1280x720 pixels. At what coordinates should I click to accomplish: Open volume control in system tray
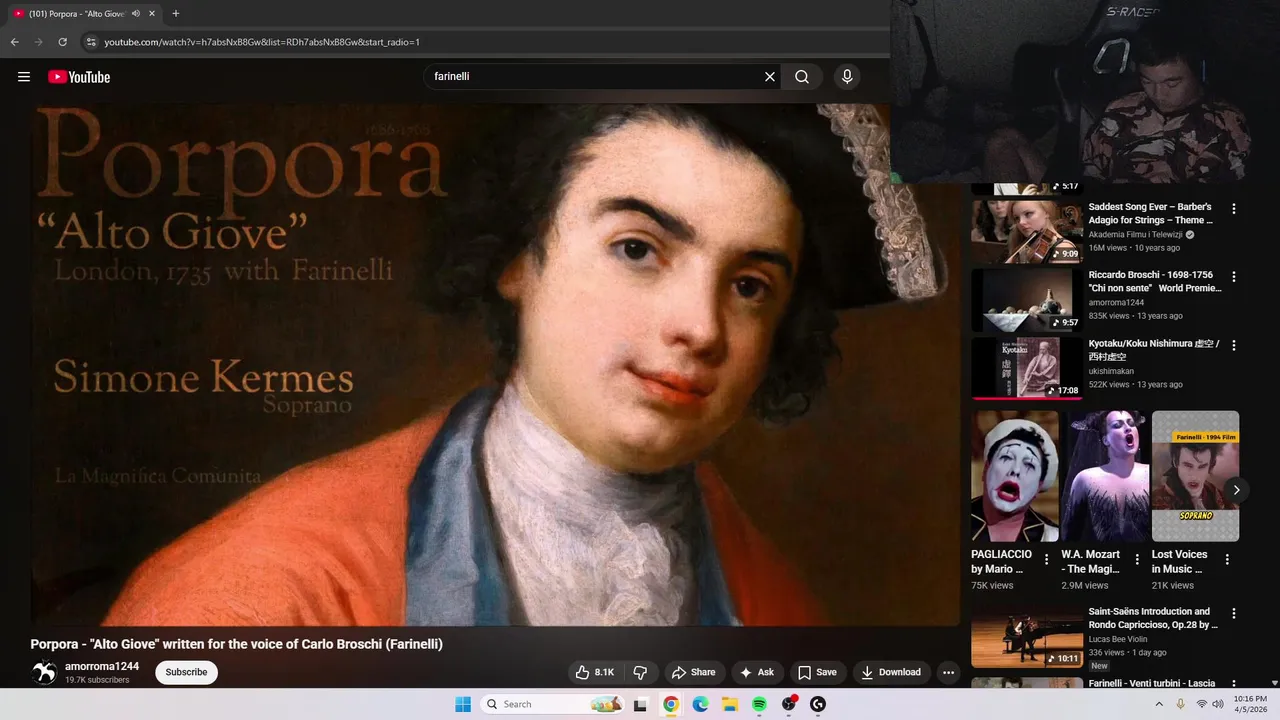1218,704
